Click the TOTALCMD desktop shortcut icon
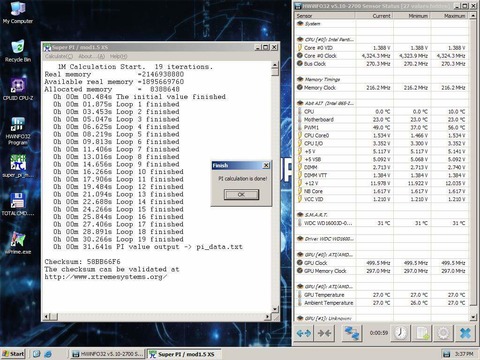 pos(18,204)
